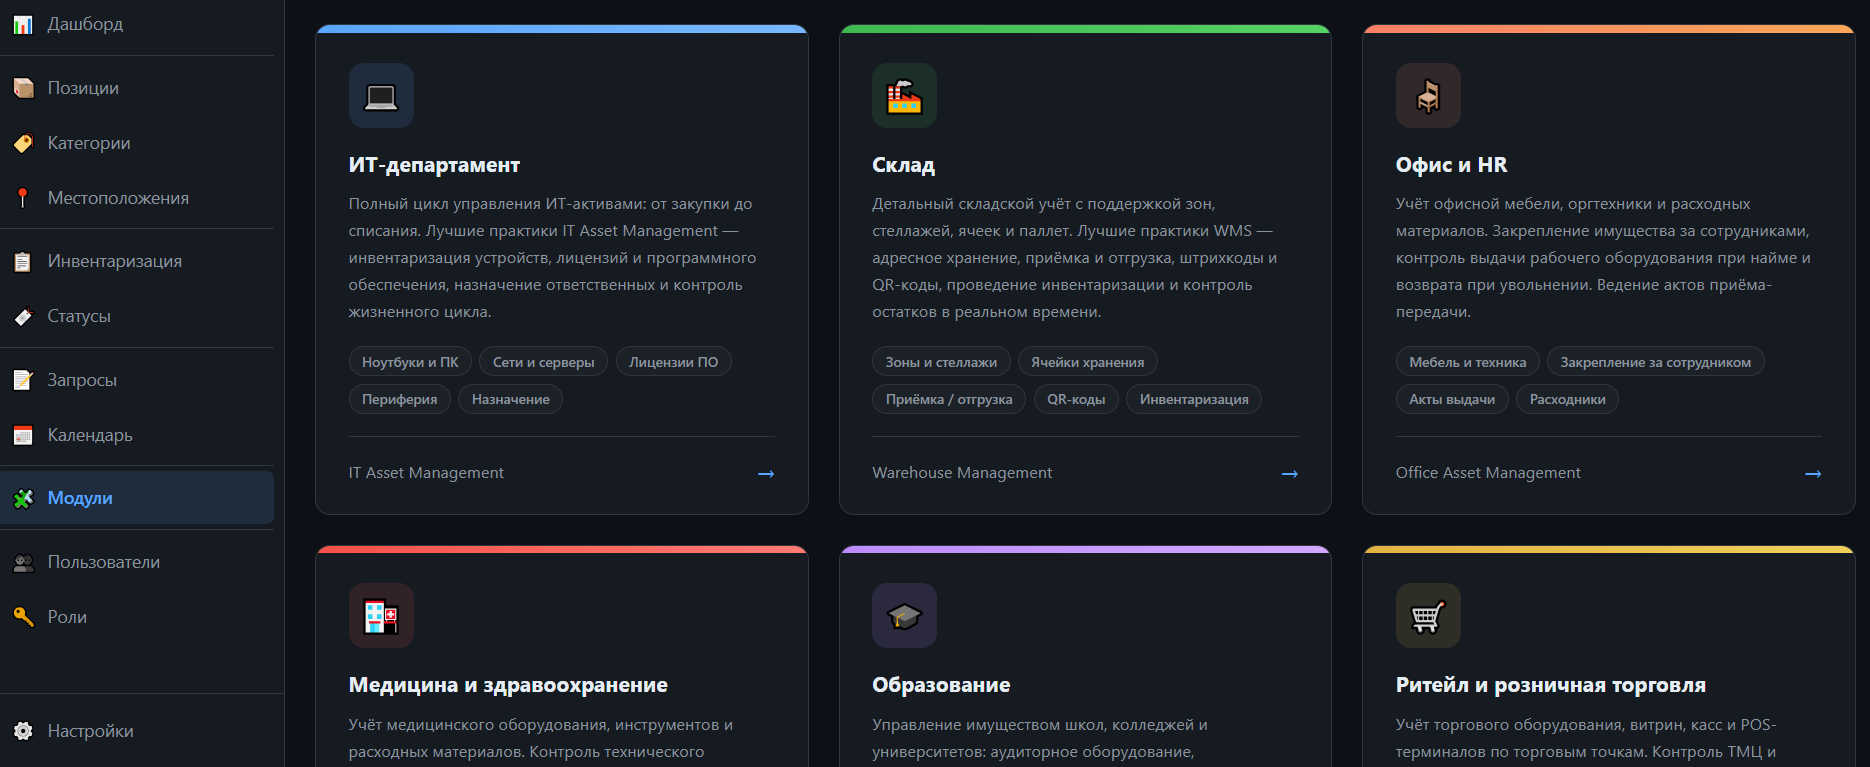Click the chair icon of Офис и HR

1428,96
